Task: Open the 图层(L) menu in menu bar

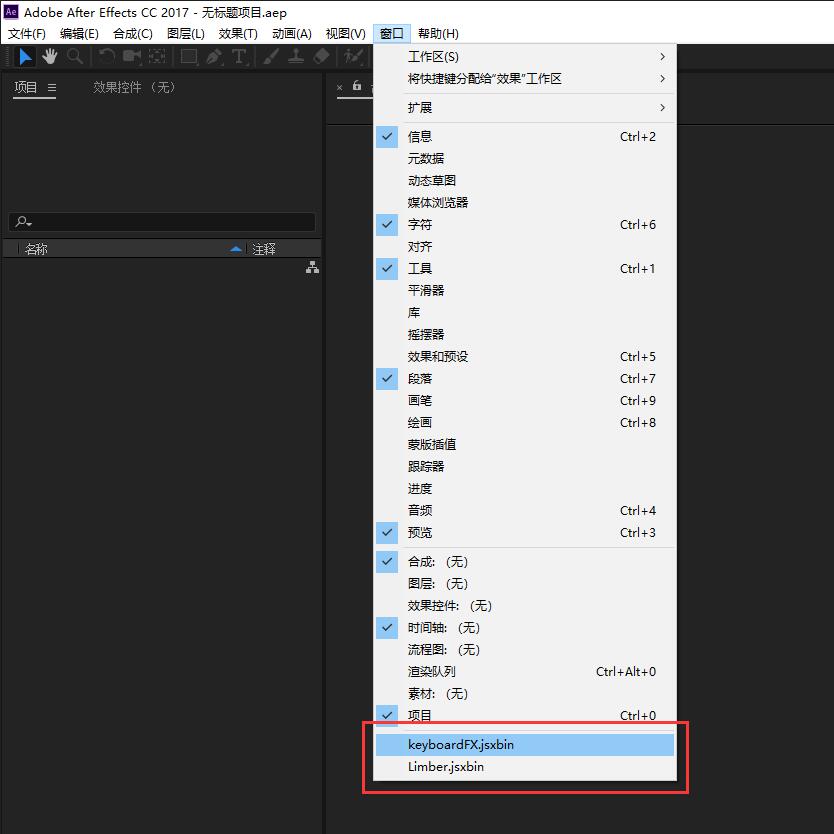Action: [x=186, y=34]
